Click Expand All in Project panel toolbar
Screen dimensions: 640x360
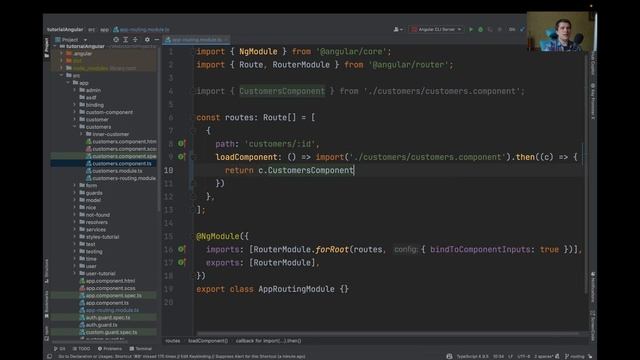(x=125, y=40)
